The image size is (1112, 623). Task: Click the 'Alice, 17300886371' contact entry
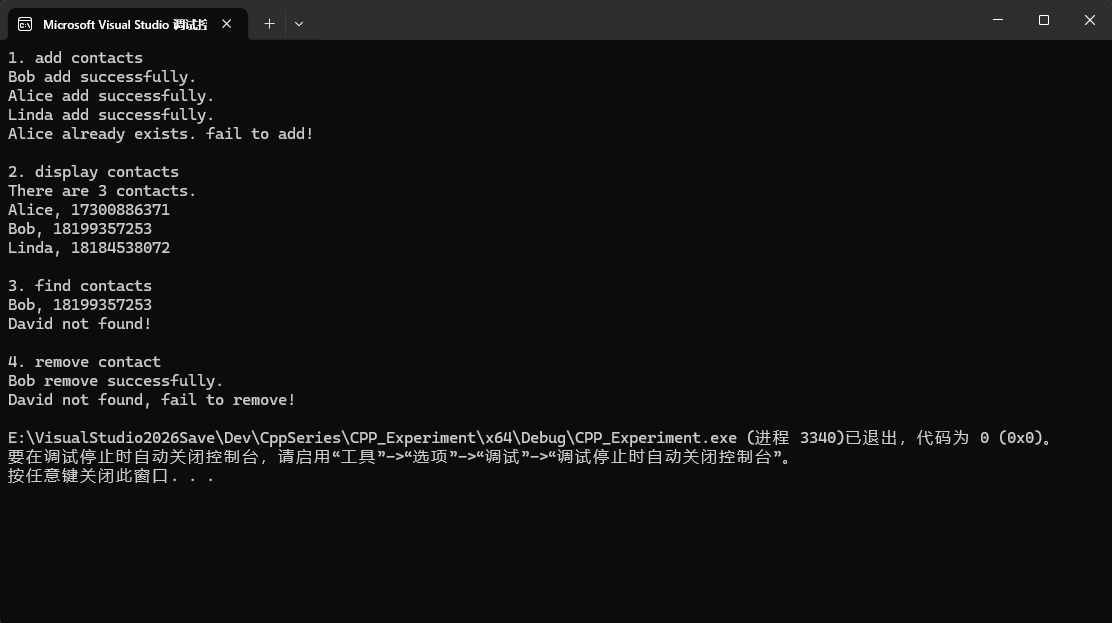(x=89, y=209)
